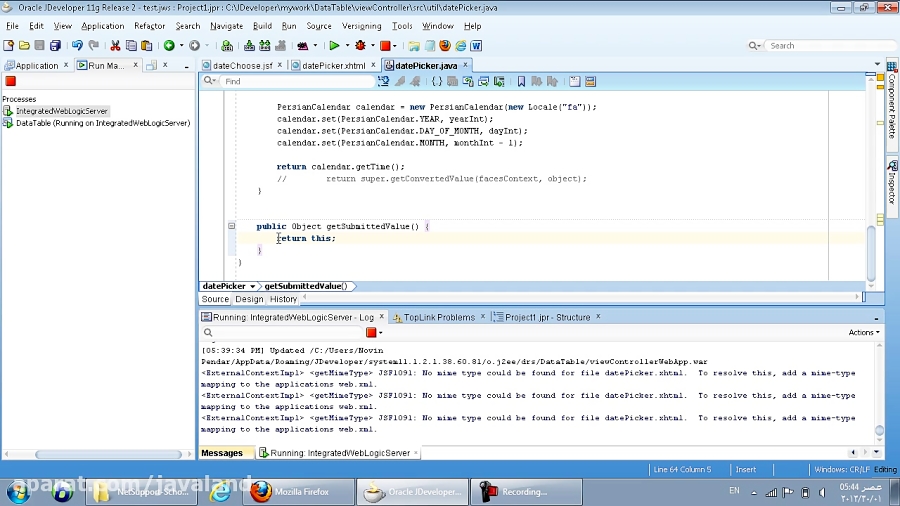Click green Back navigation arrow icon
Image resolution: width=900 pixels, height=506 pixels.
click(x=168, y=45)
